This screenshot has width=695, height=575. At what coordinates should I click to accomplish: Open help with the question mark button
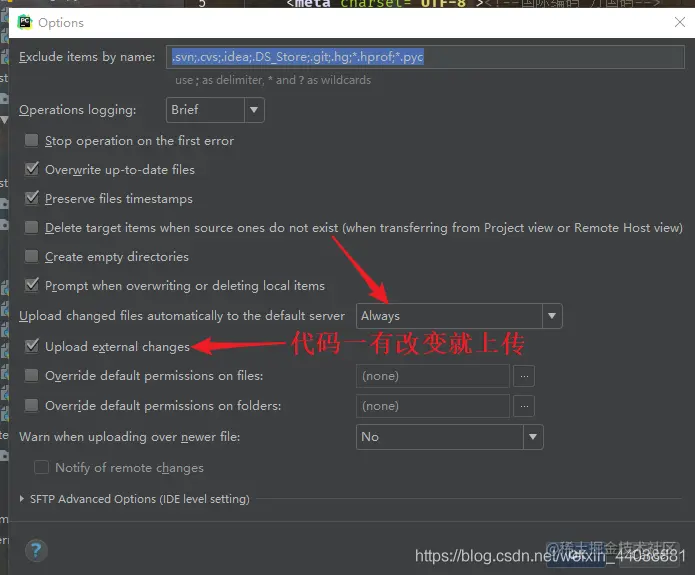click(36, 551)
